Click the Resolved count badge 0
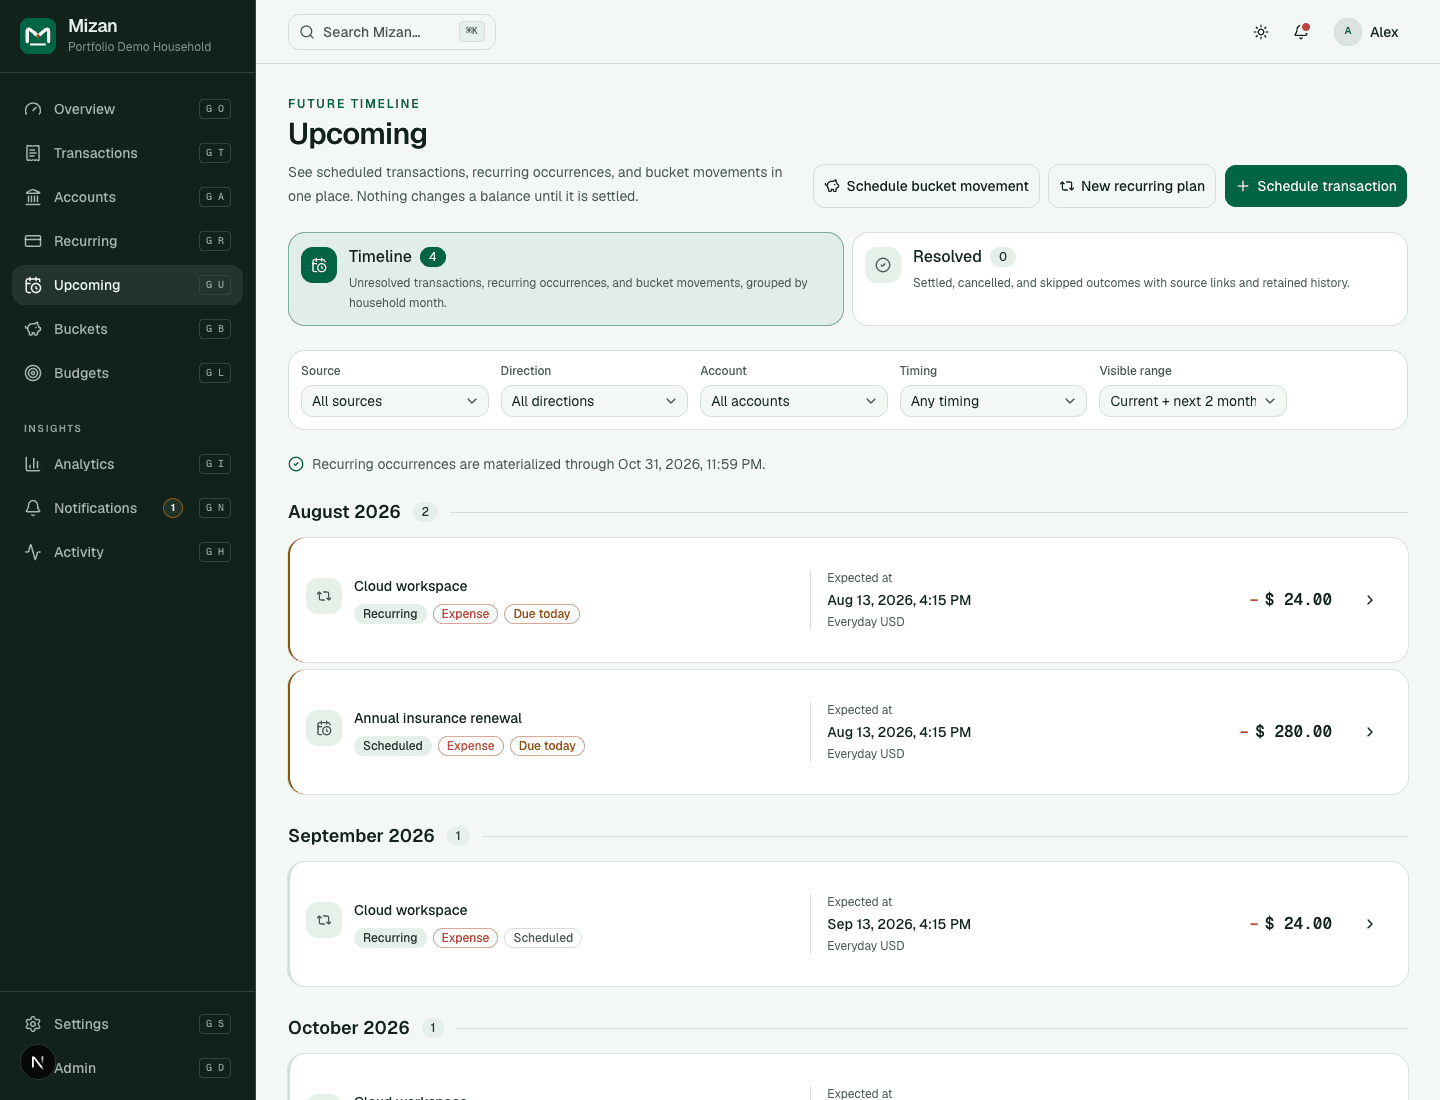 (1003, 257)
